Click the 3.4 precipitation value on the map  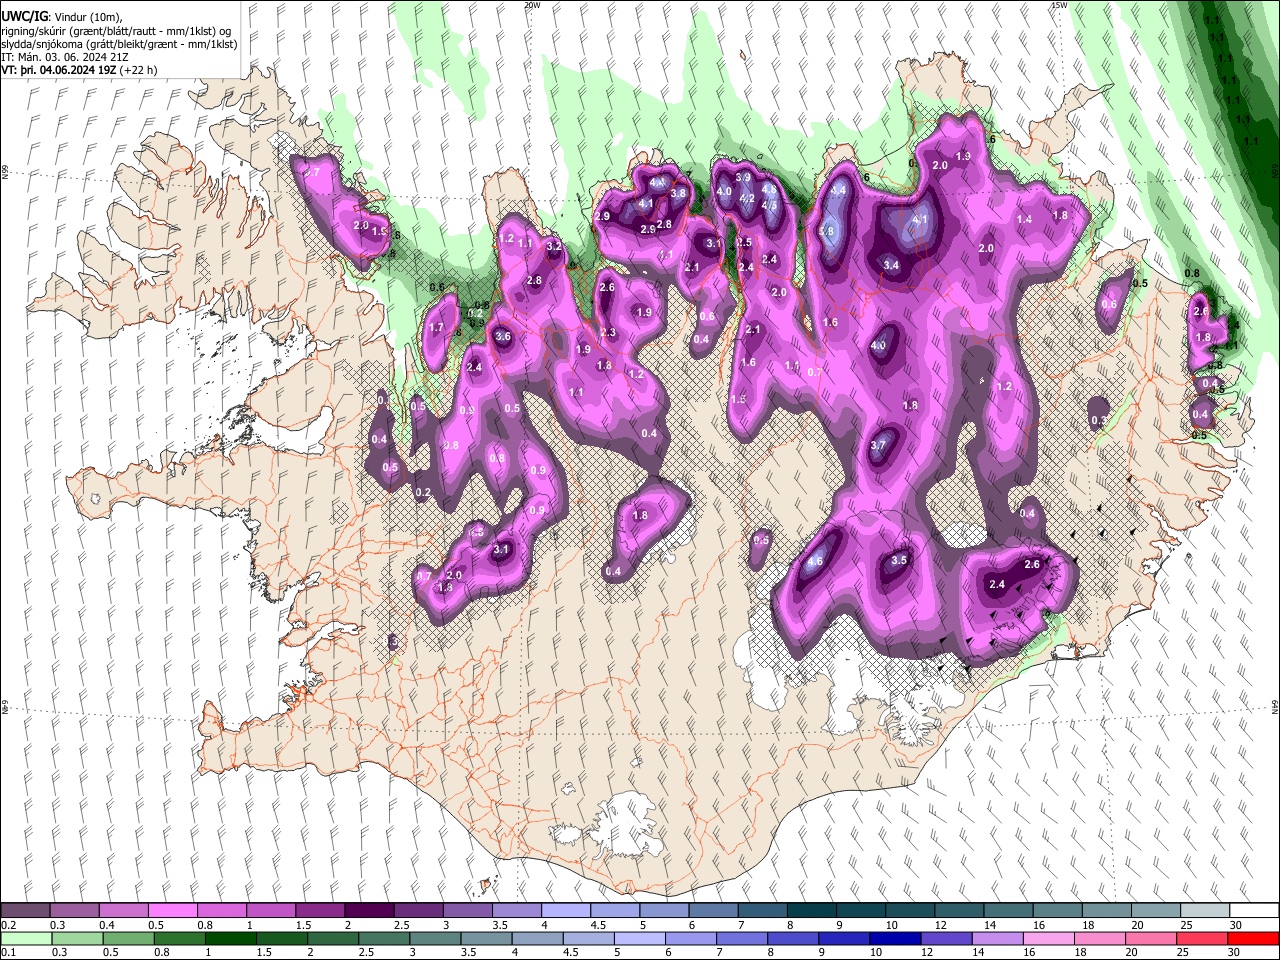pos(891,265)
